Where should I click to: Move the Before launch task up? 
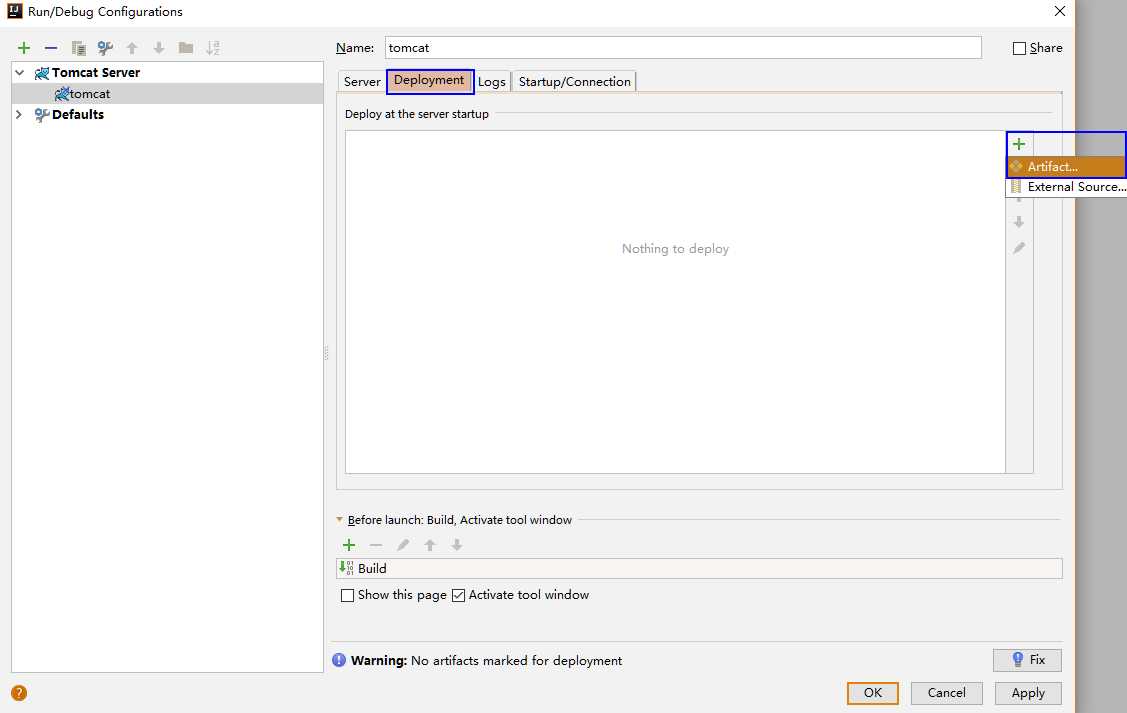(430, 546)
